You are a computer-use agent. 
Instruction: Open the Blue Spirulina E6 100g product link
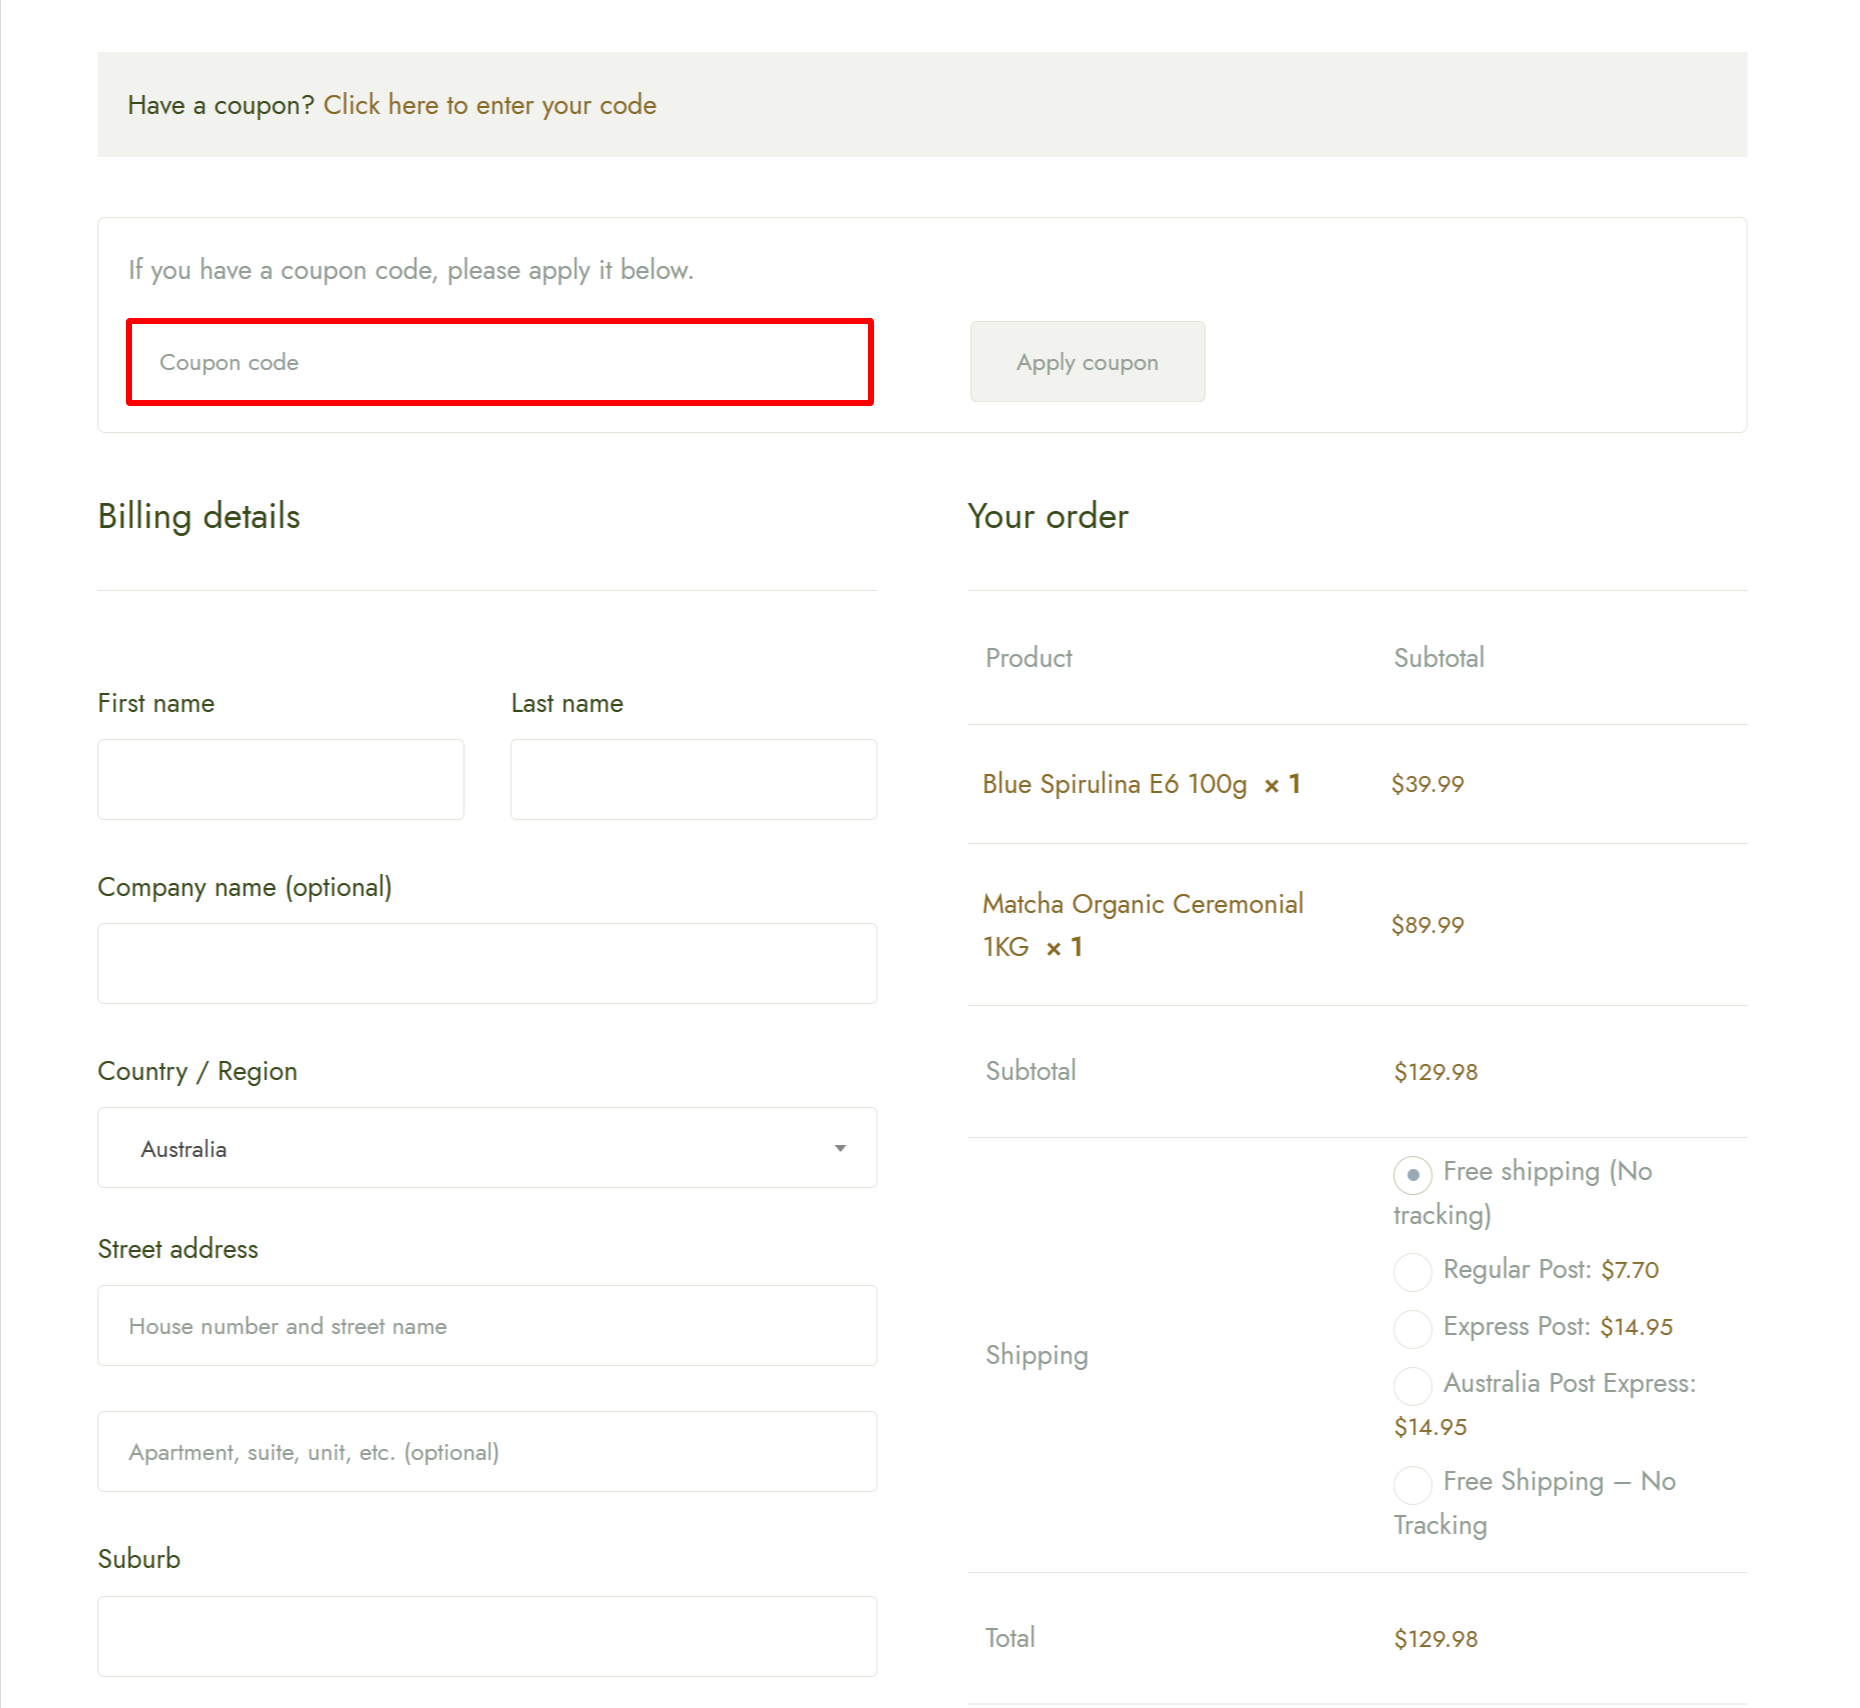[x=1114, y=784]
